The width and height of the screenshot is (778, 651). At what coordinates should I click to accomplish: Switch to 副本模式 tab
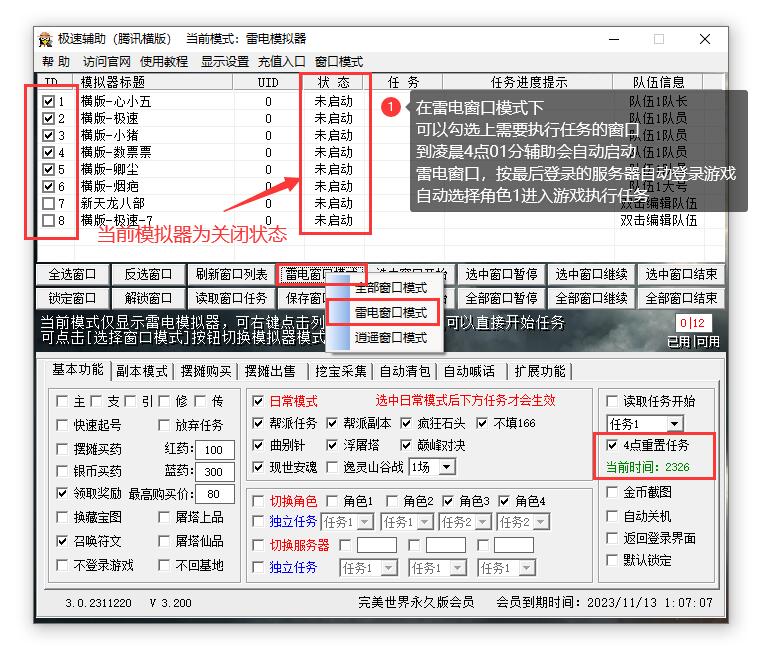point(142,371)
